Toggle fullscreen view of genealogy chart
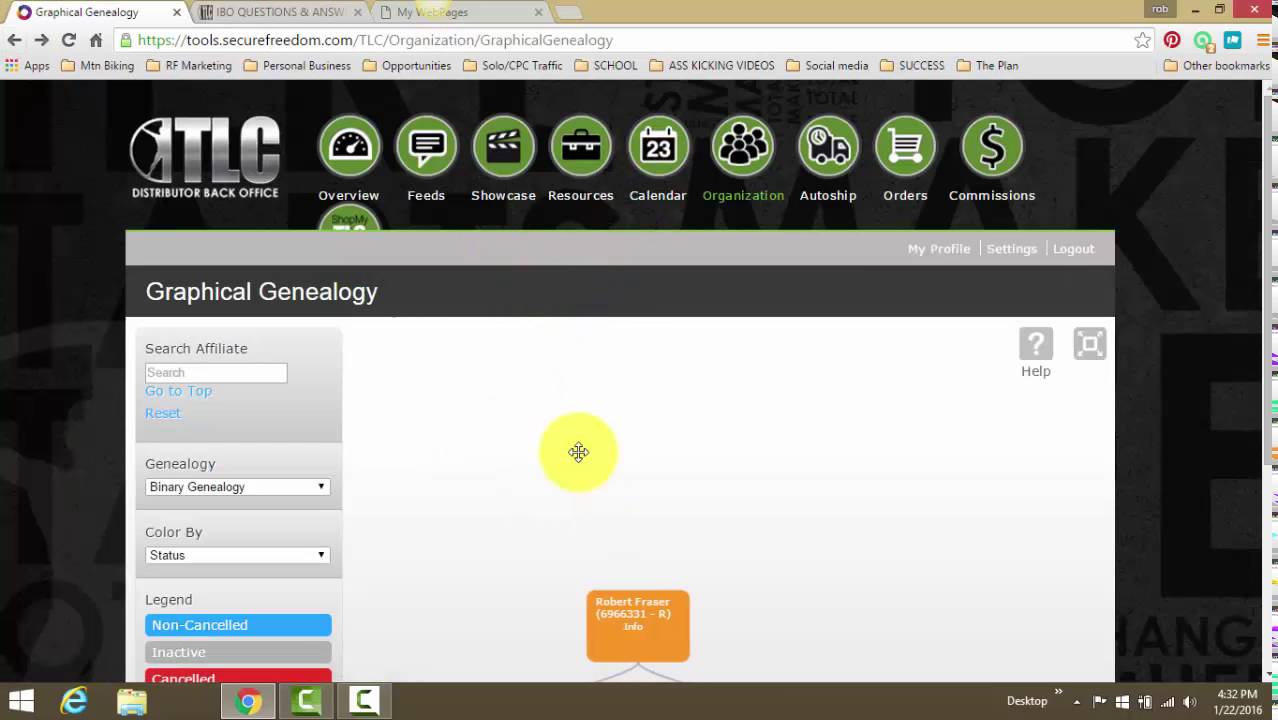The image size is (1278, 720). pos(1089,344)
